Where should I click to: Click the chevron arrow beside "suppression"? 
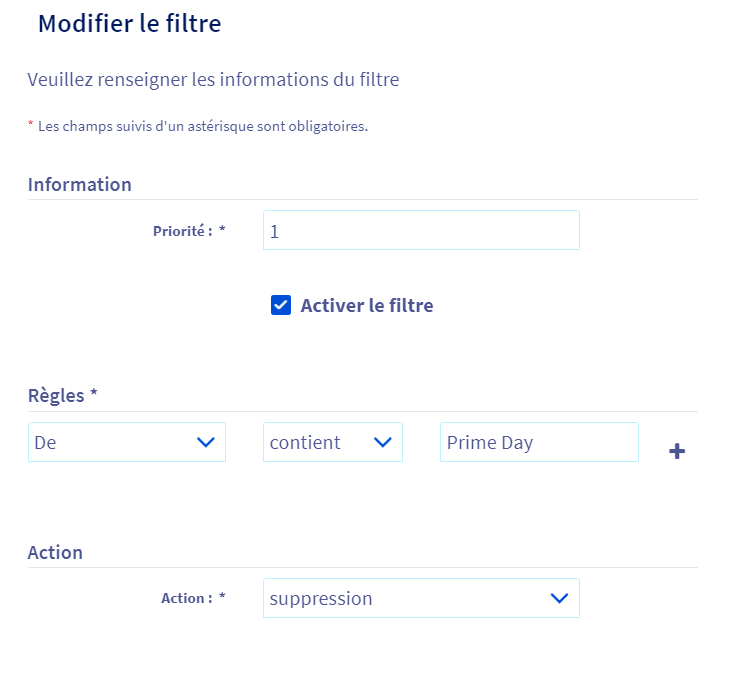point(559,598)
